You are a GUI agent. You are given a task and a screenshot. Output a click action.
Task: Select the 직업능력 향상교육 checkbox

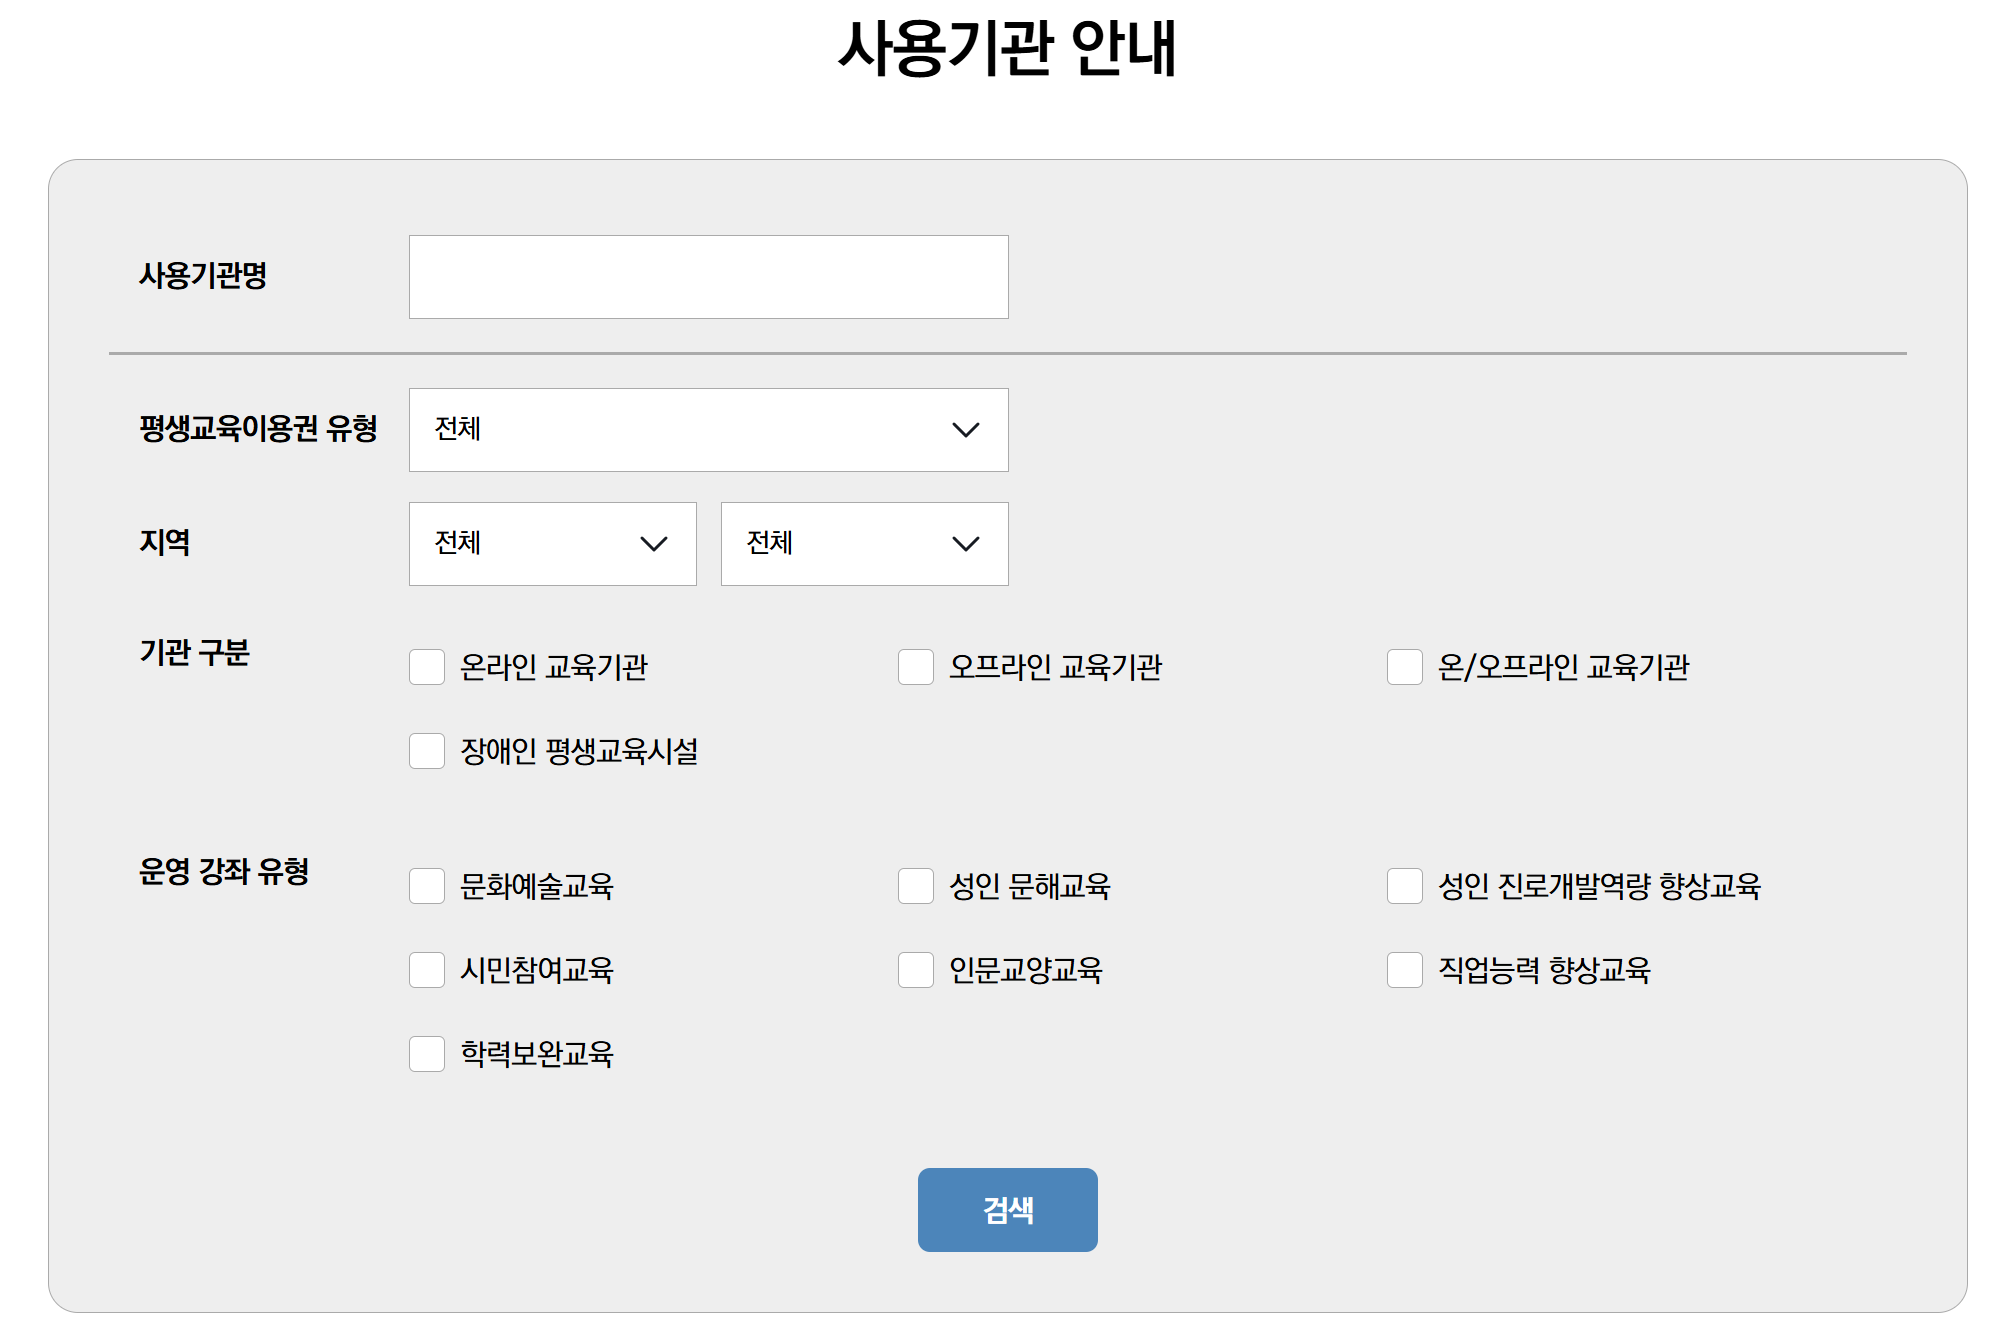(x=1405, y=970)
